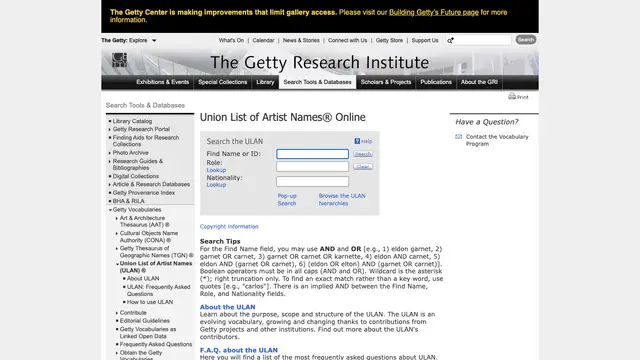
Task: Open the Publications tab
Action: coord(436,82)
